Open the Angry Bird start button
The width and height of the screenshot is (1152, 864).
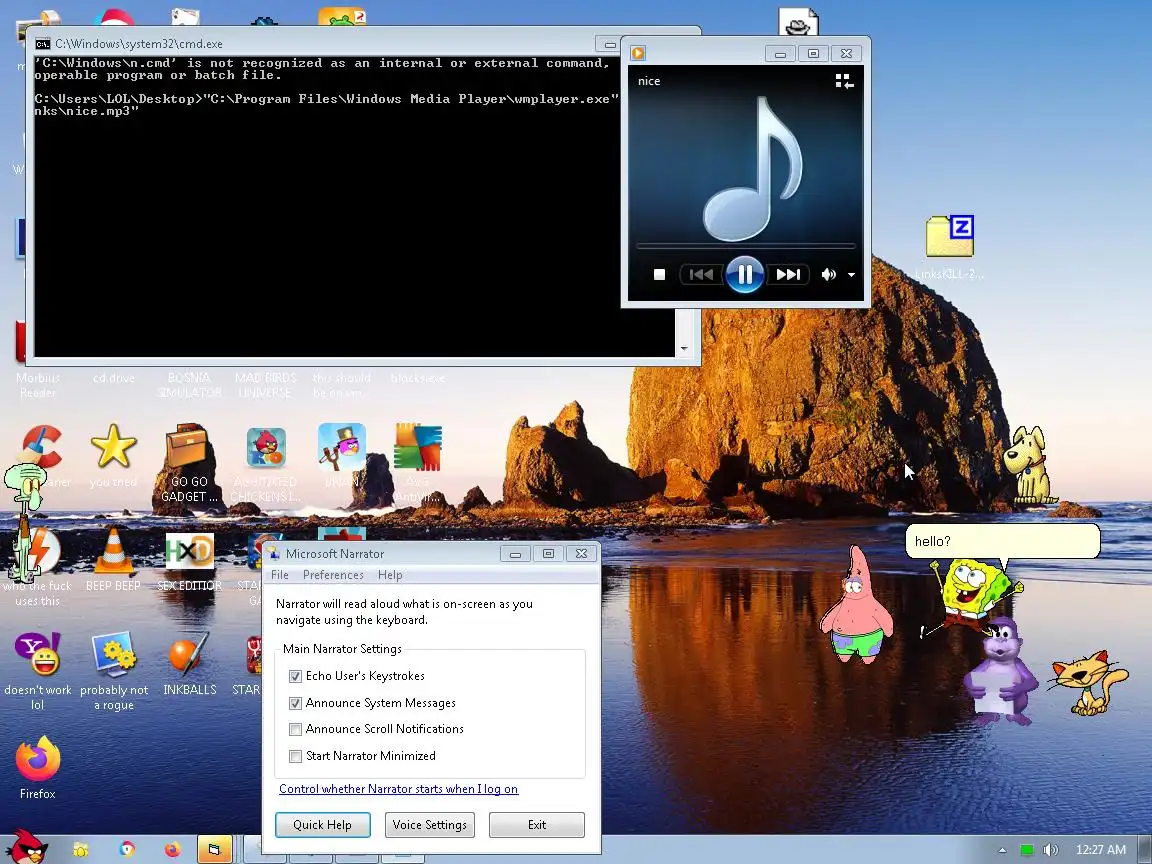25,847
